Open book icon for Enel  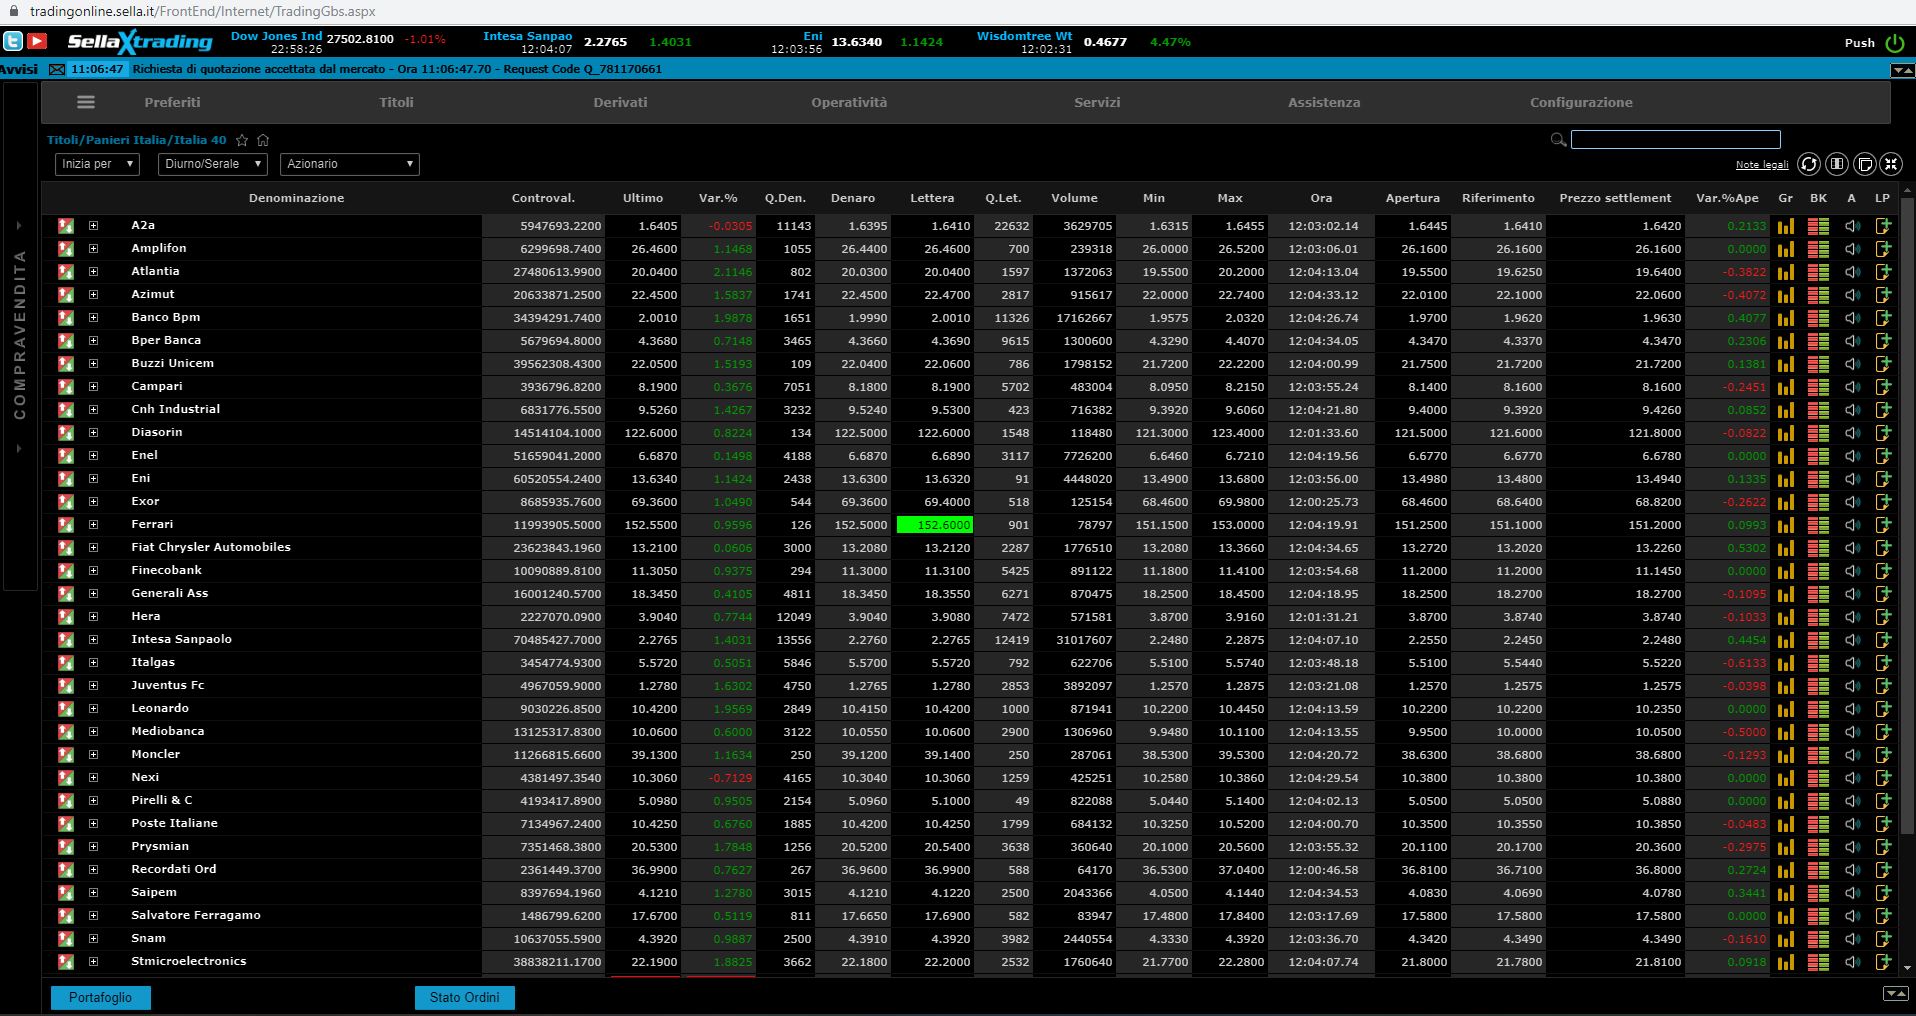tap(1818, 456)
